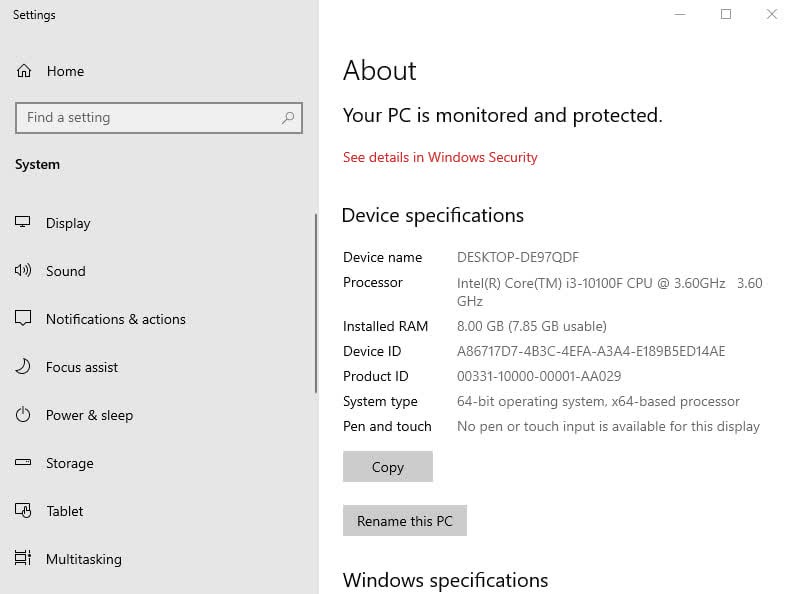Click the Home icon in sidebar
Viewport: 795px width, 594px height.
[x=23, y=71]
